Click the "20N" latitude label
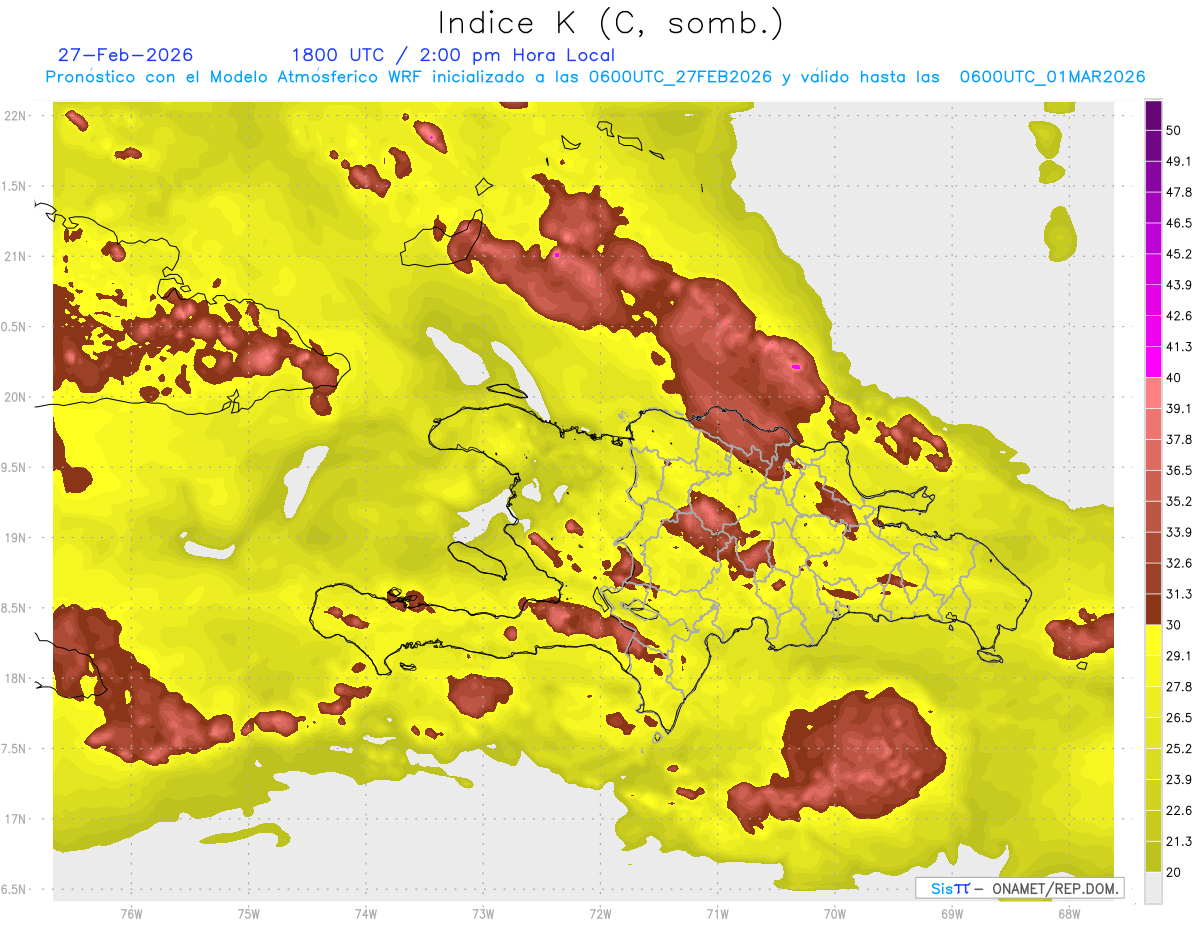The width and height of the screenshot is (1200, 927). click(15, 397)
